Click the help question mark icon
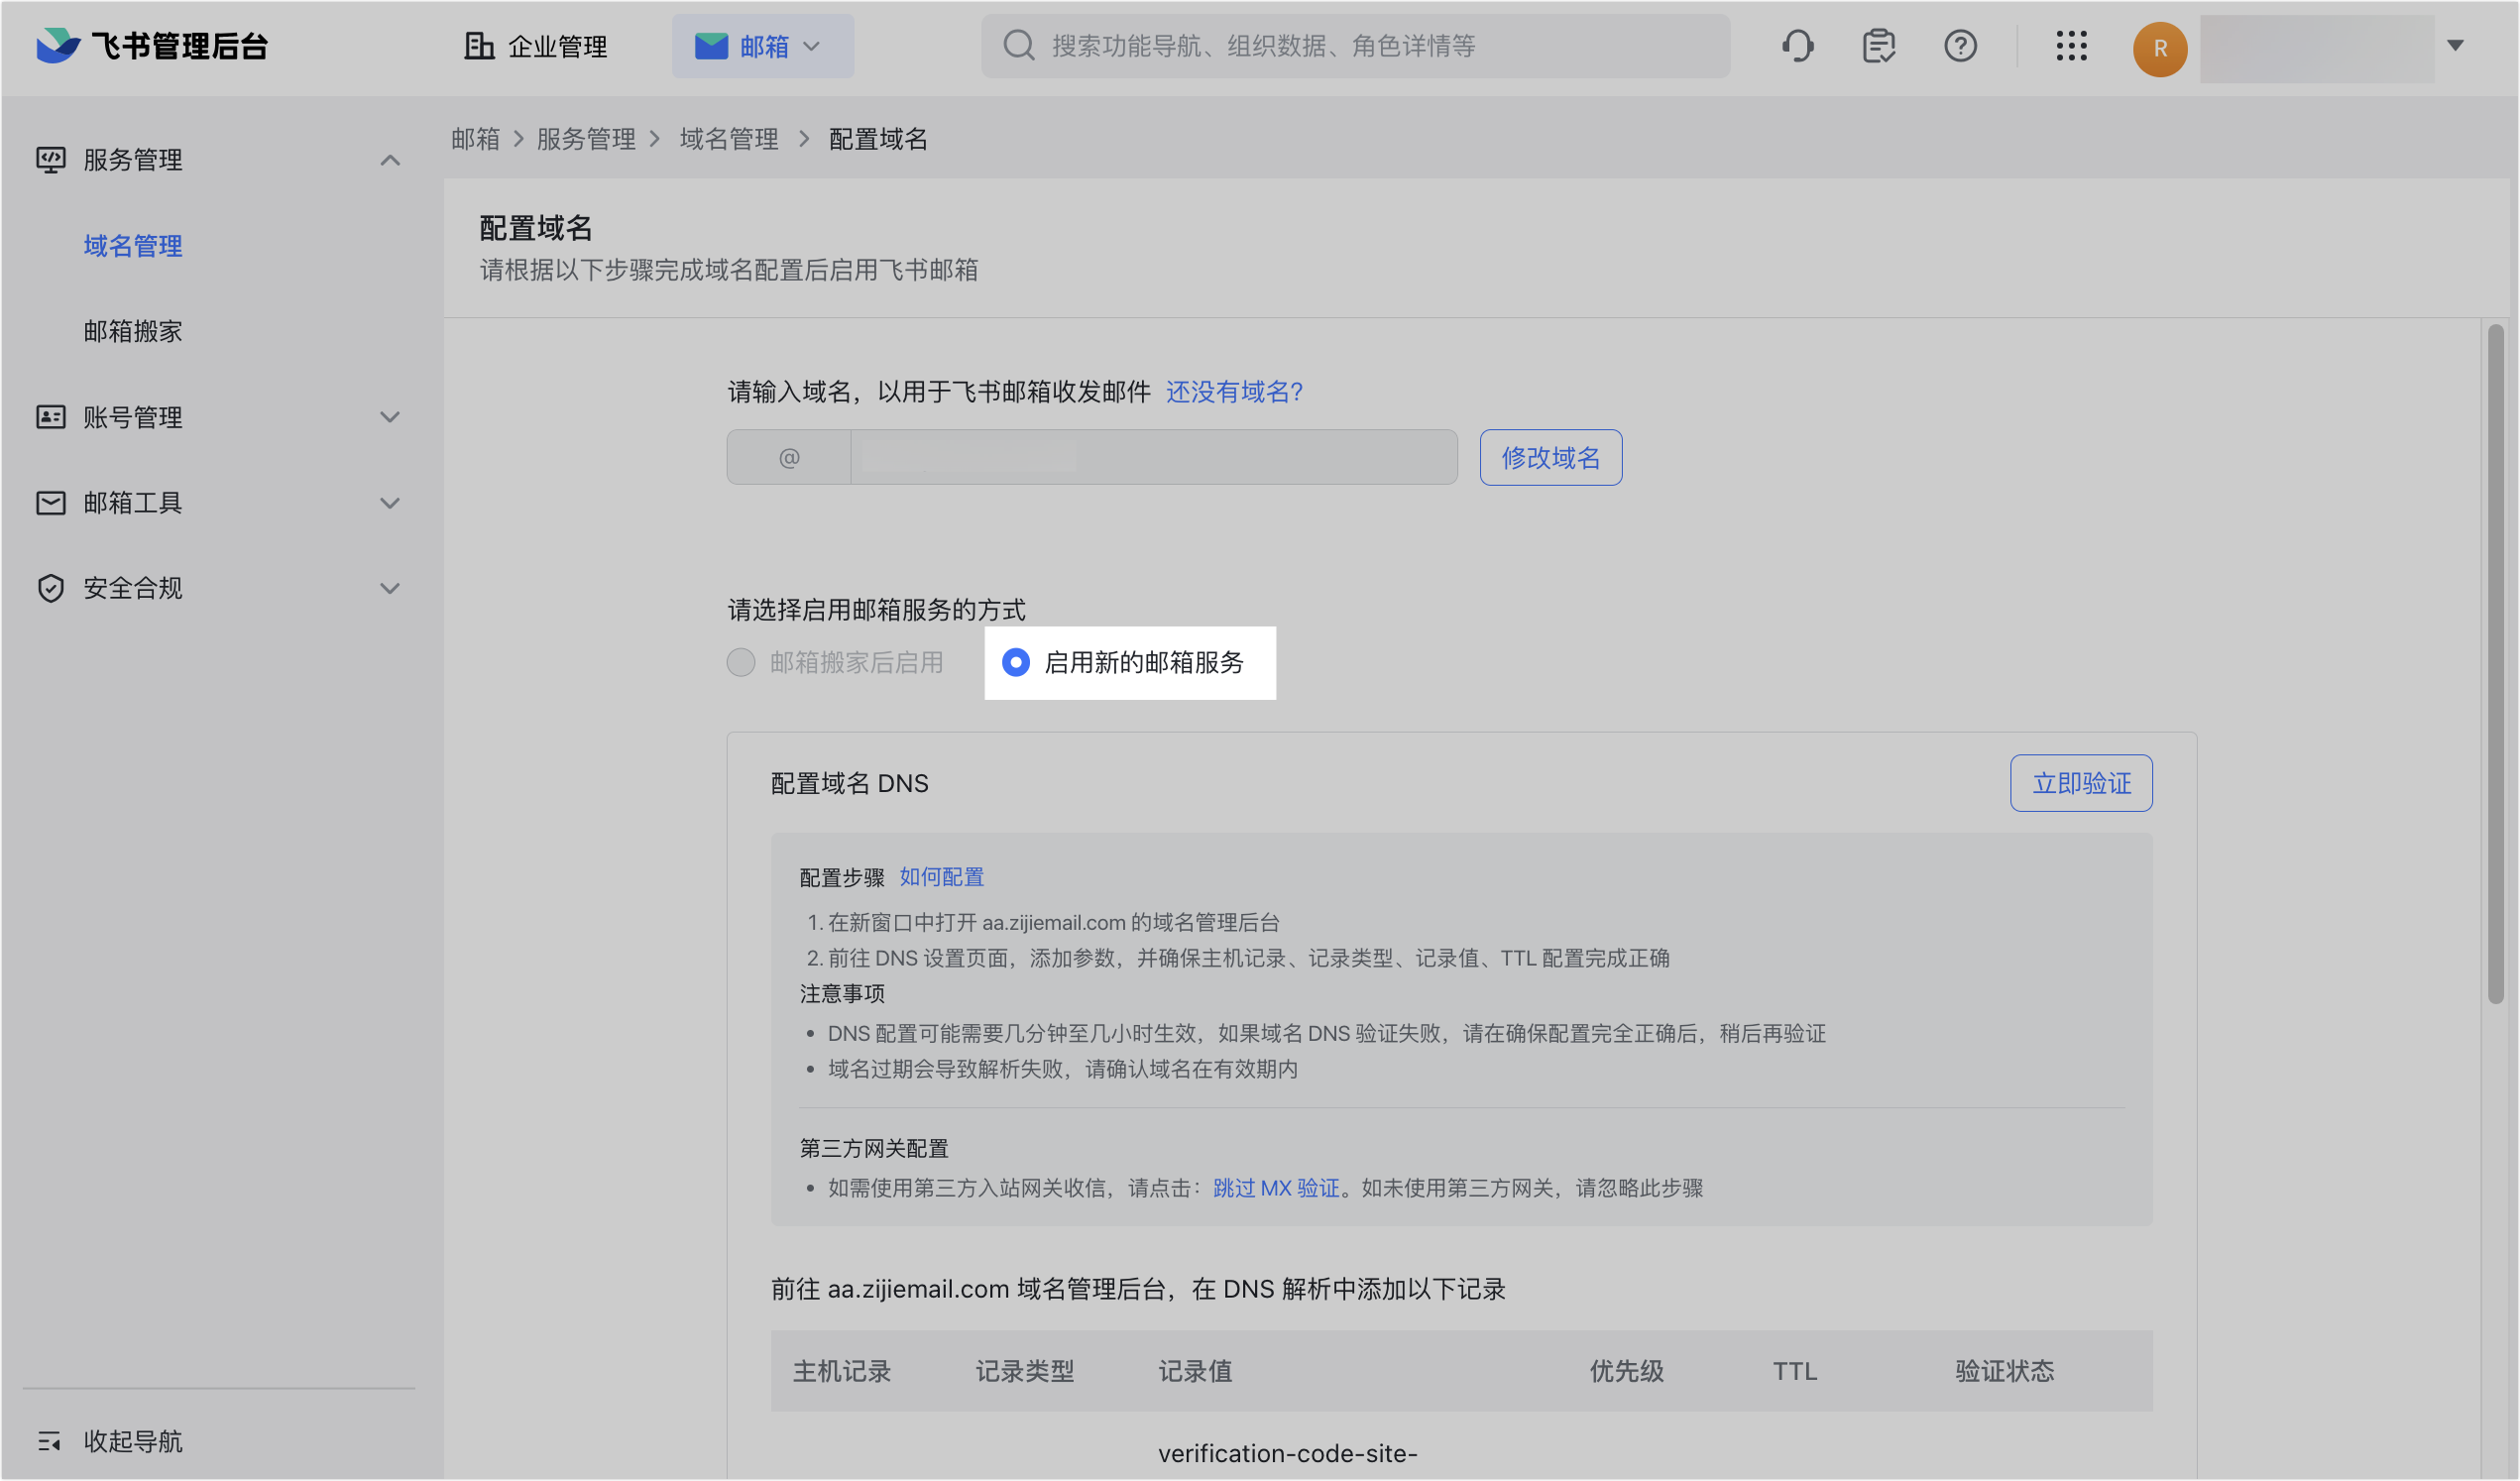The height and width of the screenshot is (1481, 2520). pyautogui.click(x=1960, y=46)
